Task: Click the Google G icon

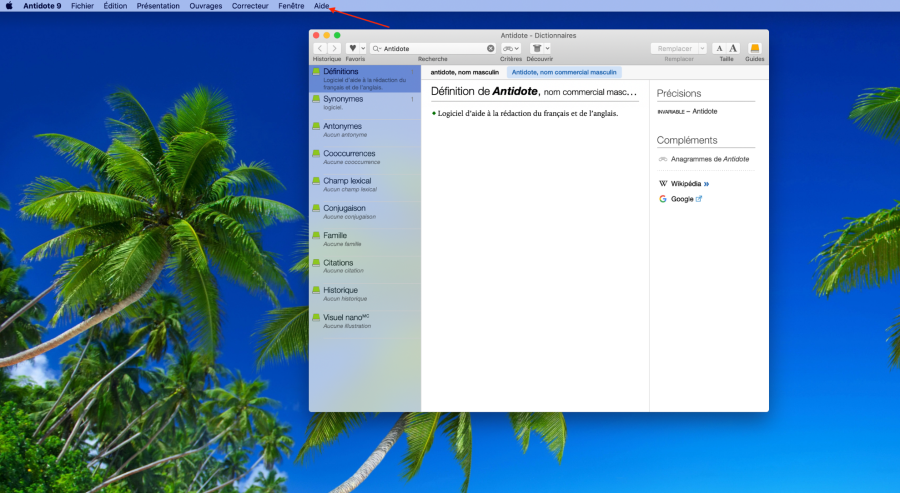Action: 662,199
